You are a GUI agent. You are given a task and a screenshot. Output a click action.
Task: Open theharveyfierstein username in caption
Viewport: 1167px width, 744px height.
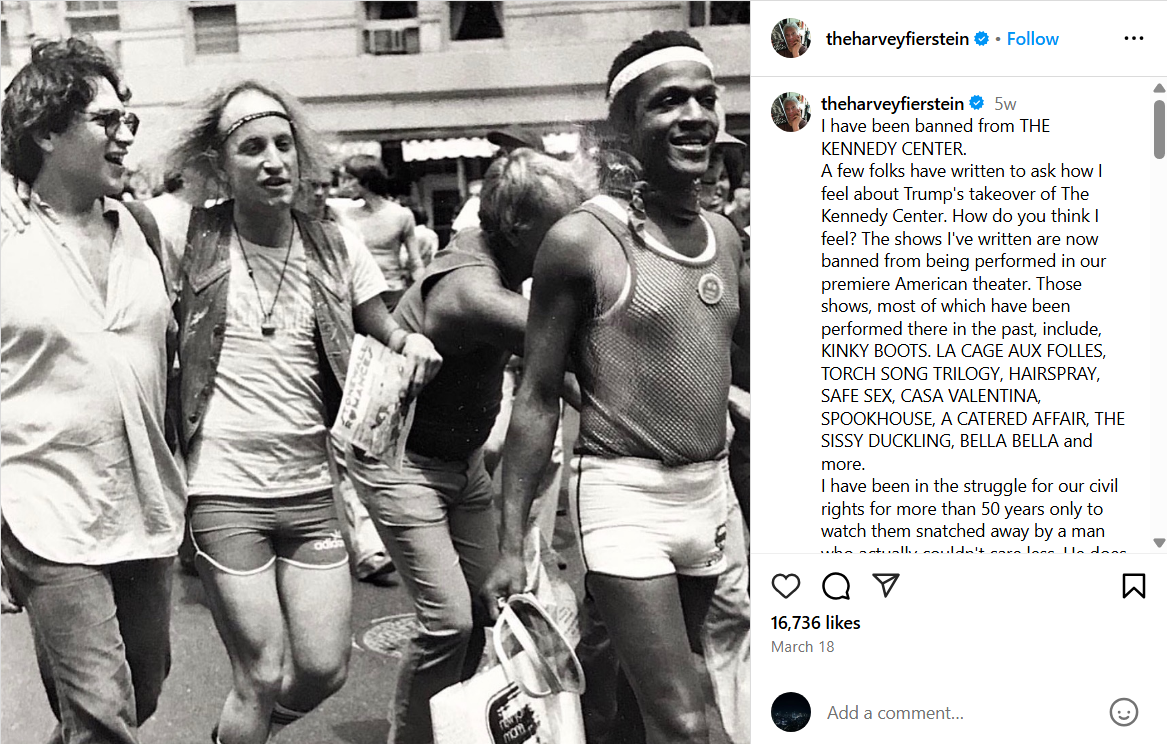(x=892, y=103)
